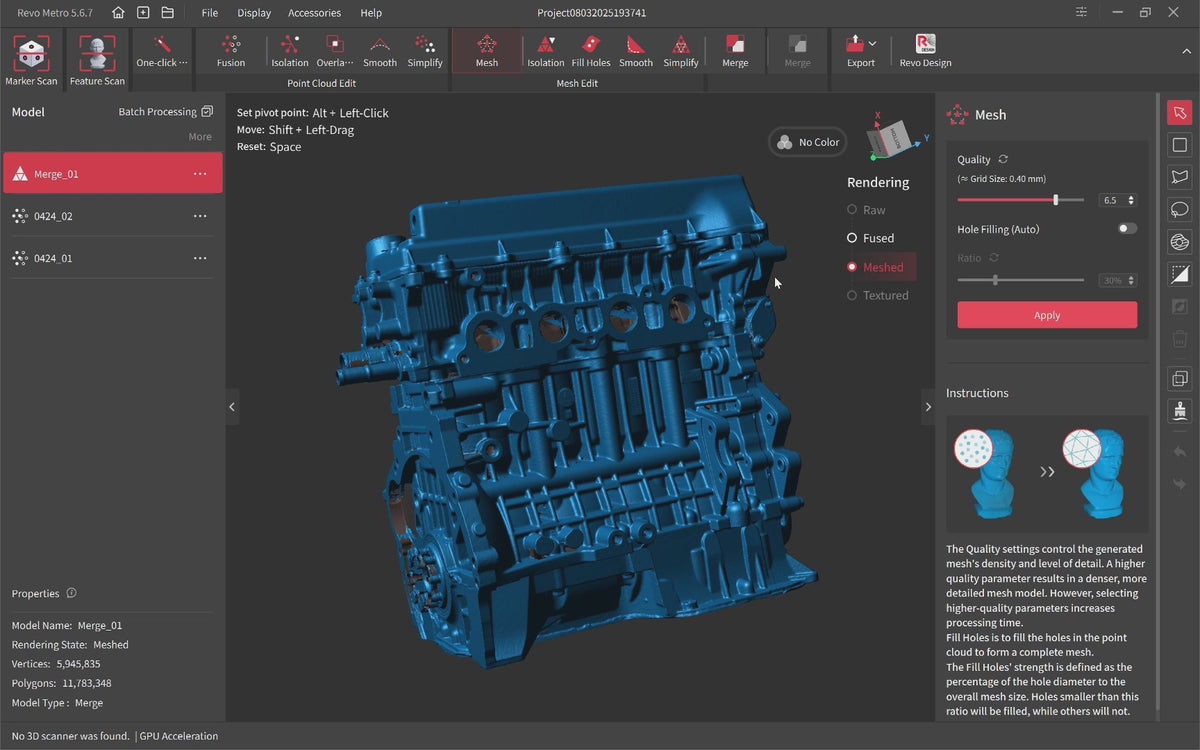Collapse the left panel with the arrow
This screenshot has width=1200, height=750.
[x=232, y=406]
